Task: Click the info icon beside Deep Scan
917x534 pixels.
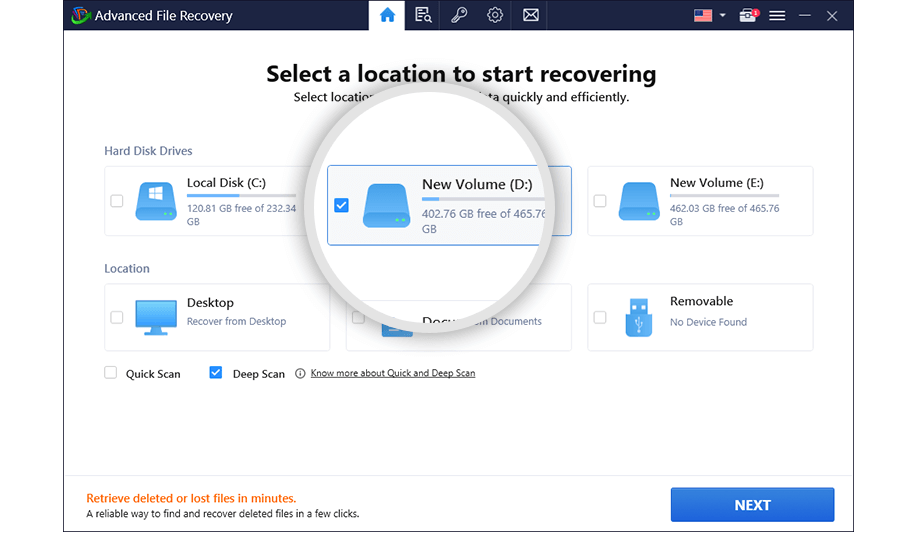Action: pos(297,374)
